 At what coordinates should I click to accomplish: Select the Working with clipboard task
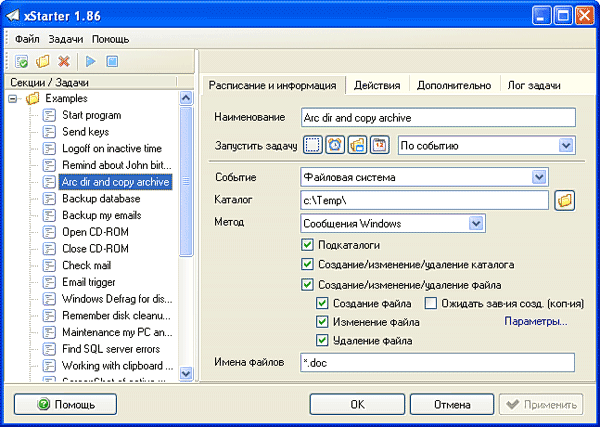click(x=117, y=366)
